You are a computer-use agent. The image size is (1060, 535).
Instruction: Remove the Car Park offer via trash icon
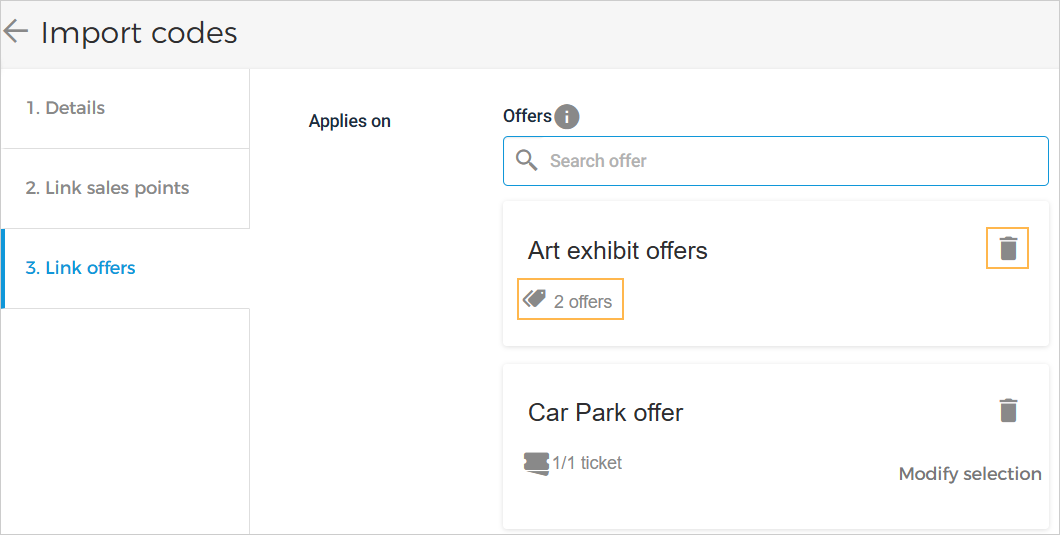pyautogui.click(x=1008, y=410)
